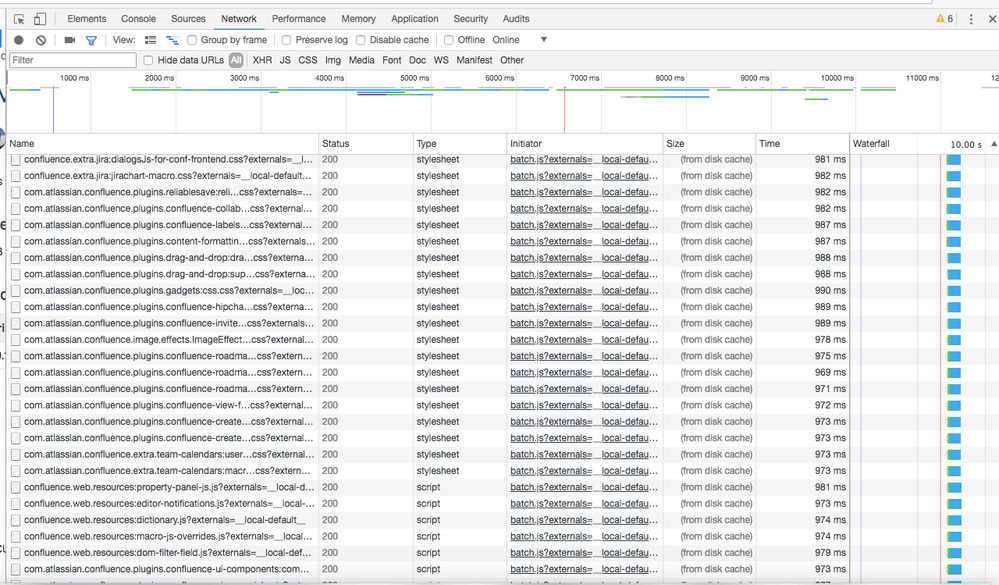The height and width of the screenshot is (585, 999).
Task: Click the Filter text input field
Action: tap(73, 60)
